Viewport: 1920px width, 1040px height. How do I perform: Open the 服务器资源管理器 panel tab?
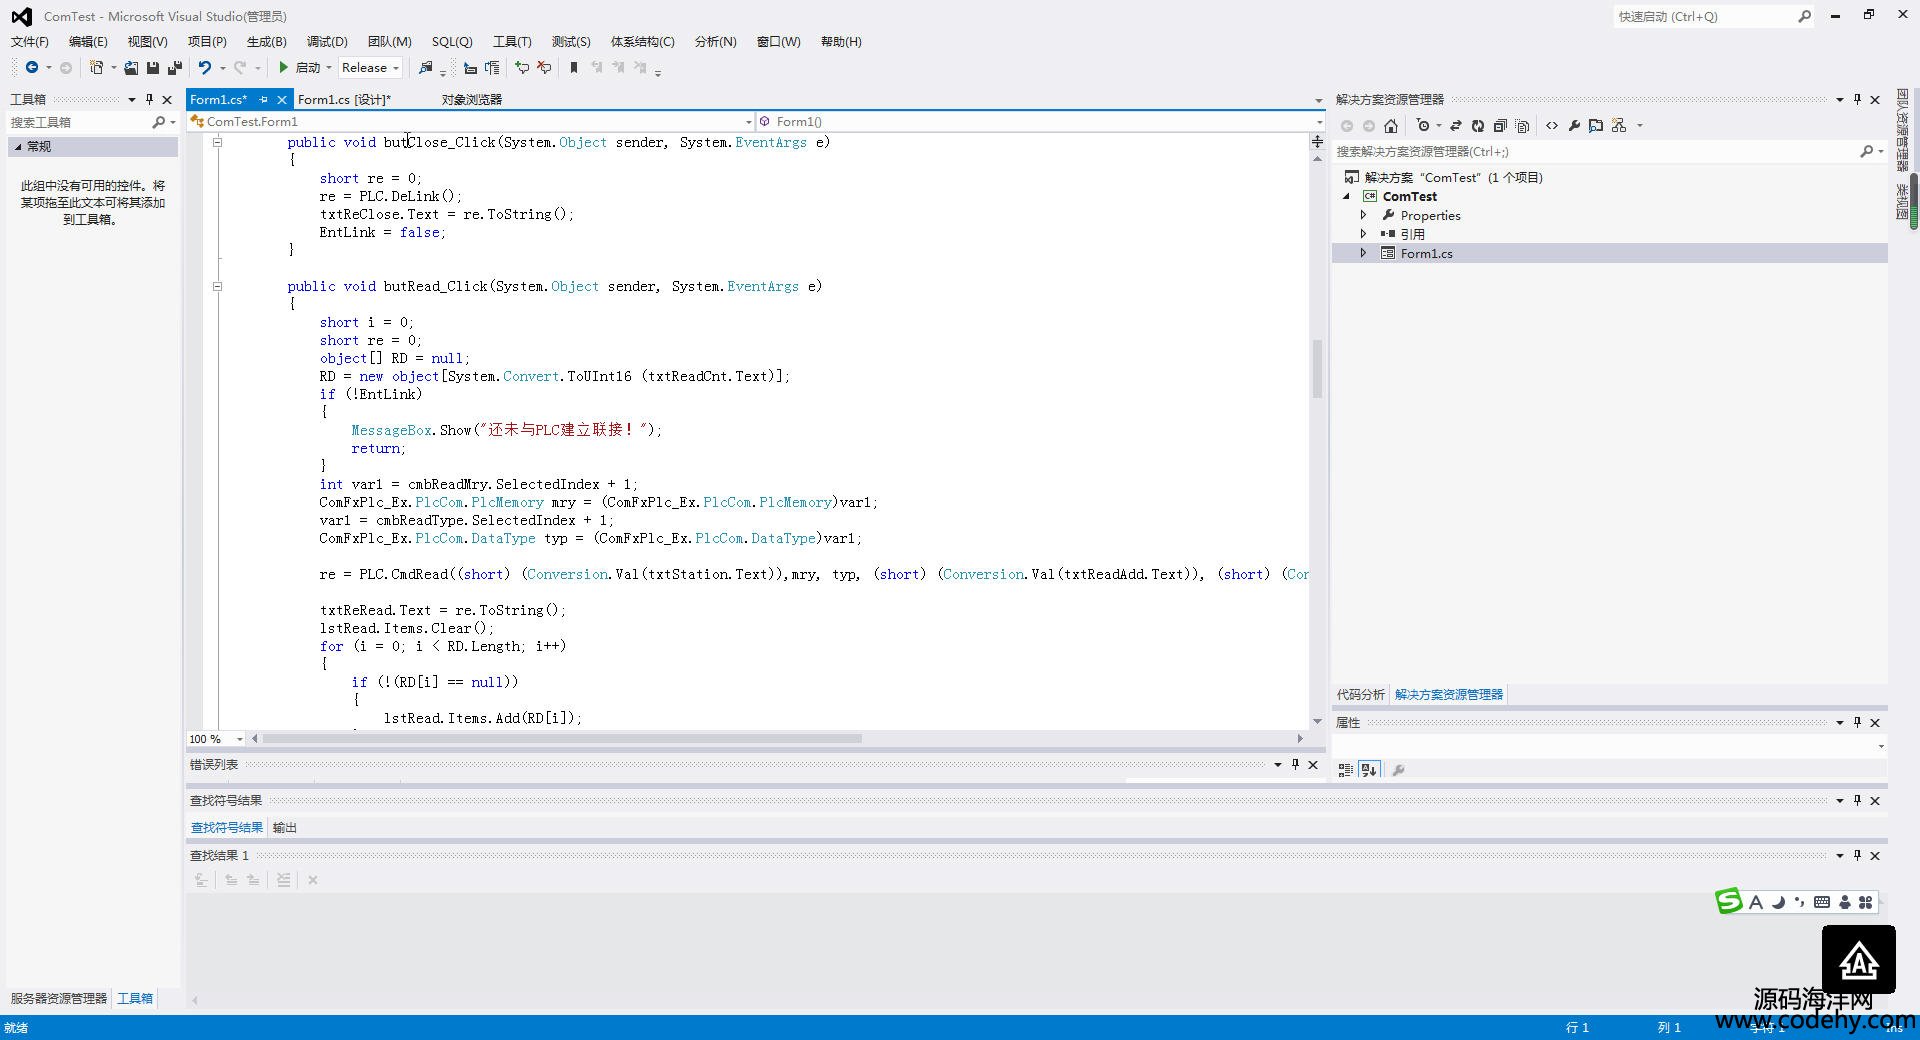pos(59,999)
